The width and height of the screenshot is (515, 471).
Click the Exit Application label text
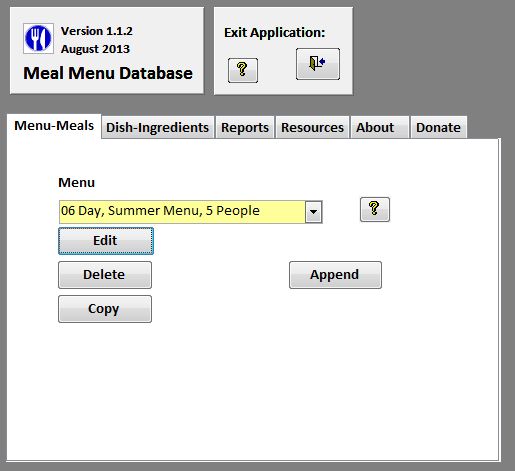coord(274,33)
